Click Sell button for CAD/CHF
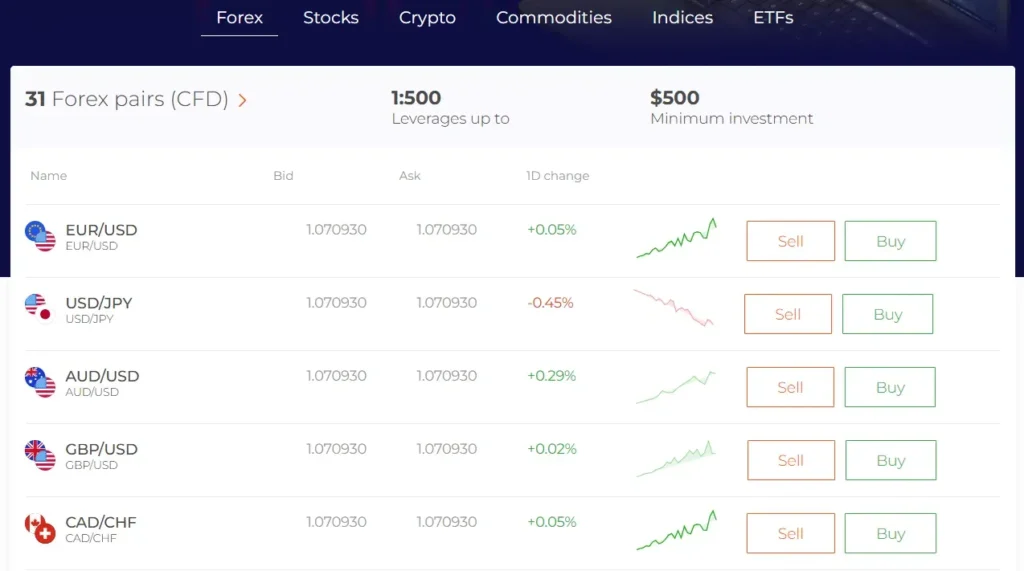This screenshot has height=571, width=1024. (790, 533)
